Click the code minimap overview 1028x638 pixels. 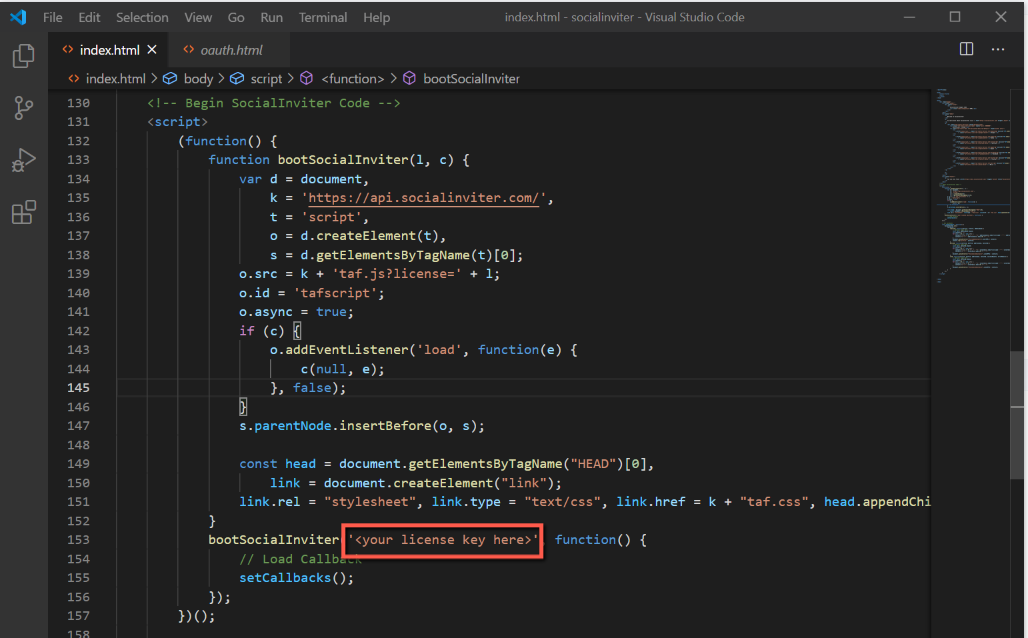(x=974, y=187)
